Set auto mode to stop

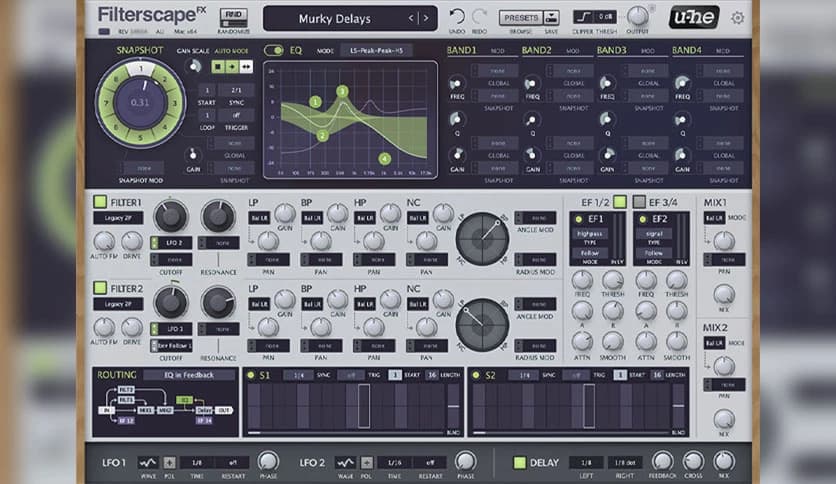(x=218, y=67)
